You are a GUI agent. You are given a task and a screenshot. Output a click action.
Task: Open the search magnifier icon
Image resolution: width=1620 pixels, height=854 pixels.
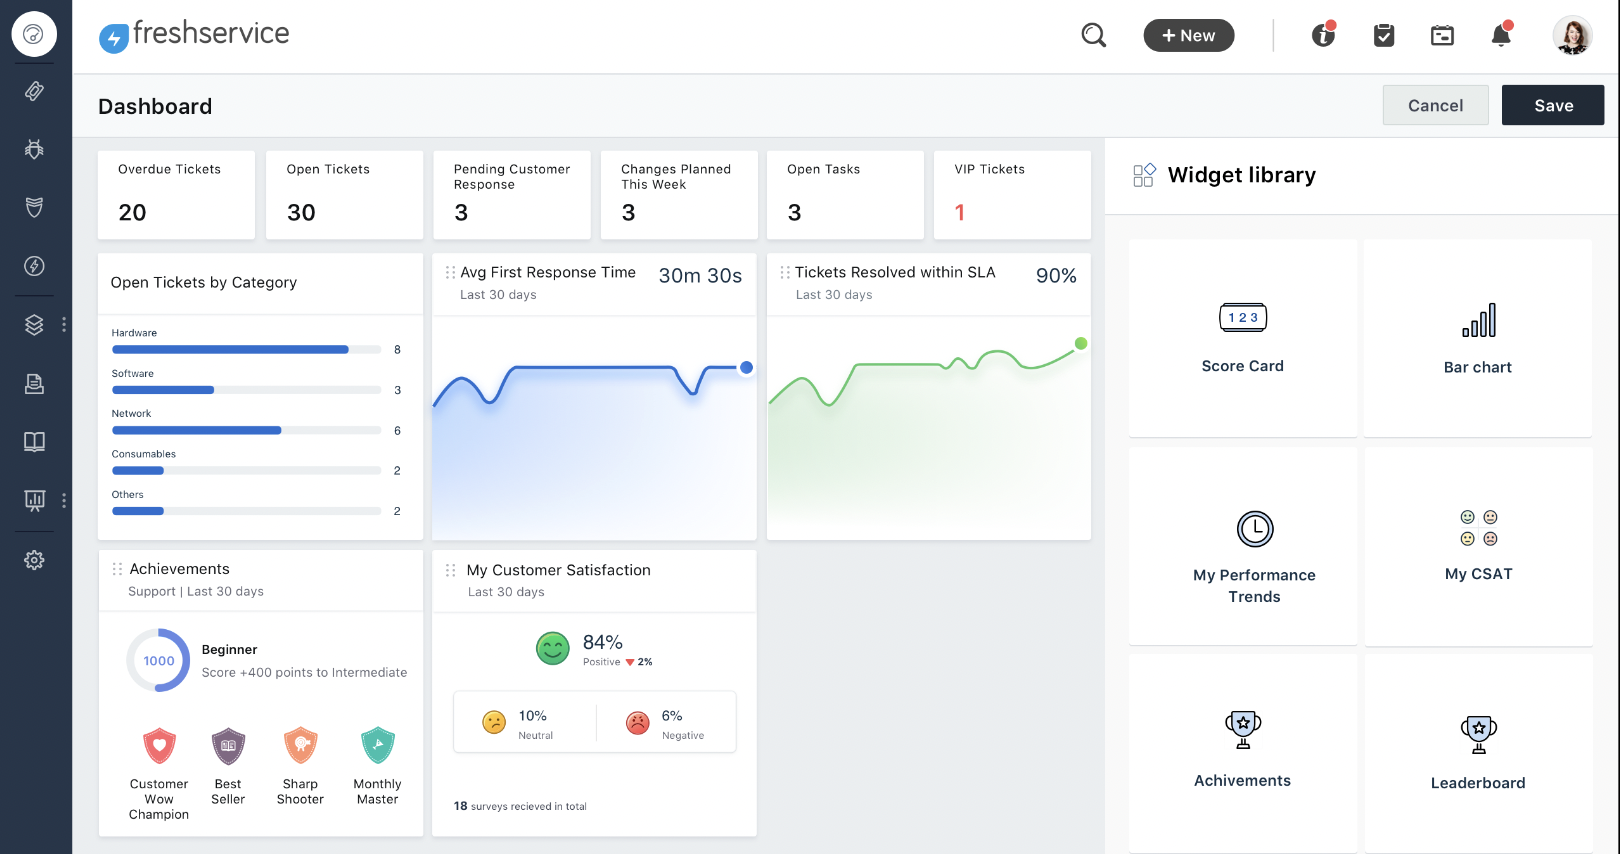(1094, 35)
